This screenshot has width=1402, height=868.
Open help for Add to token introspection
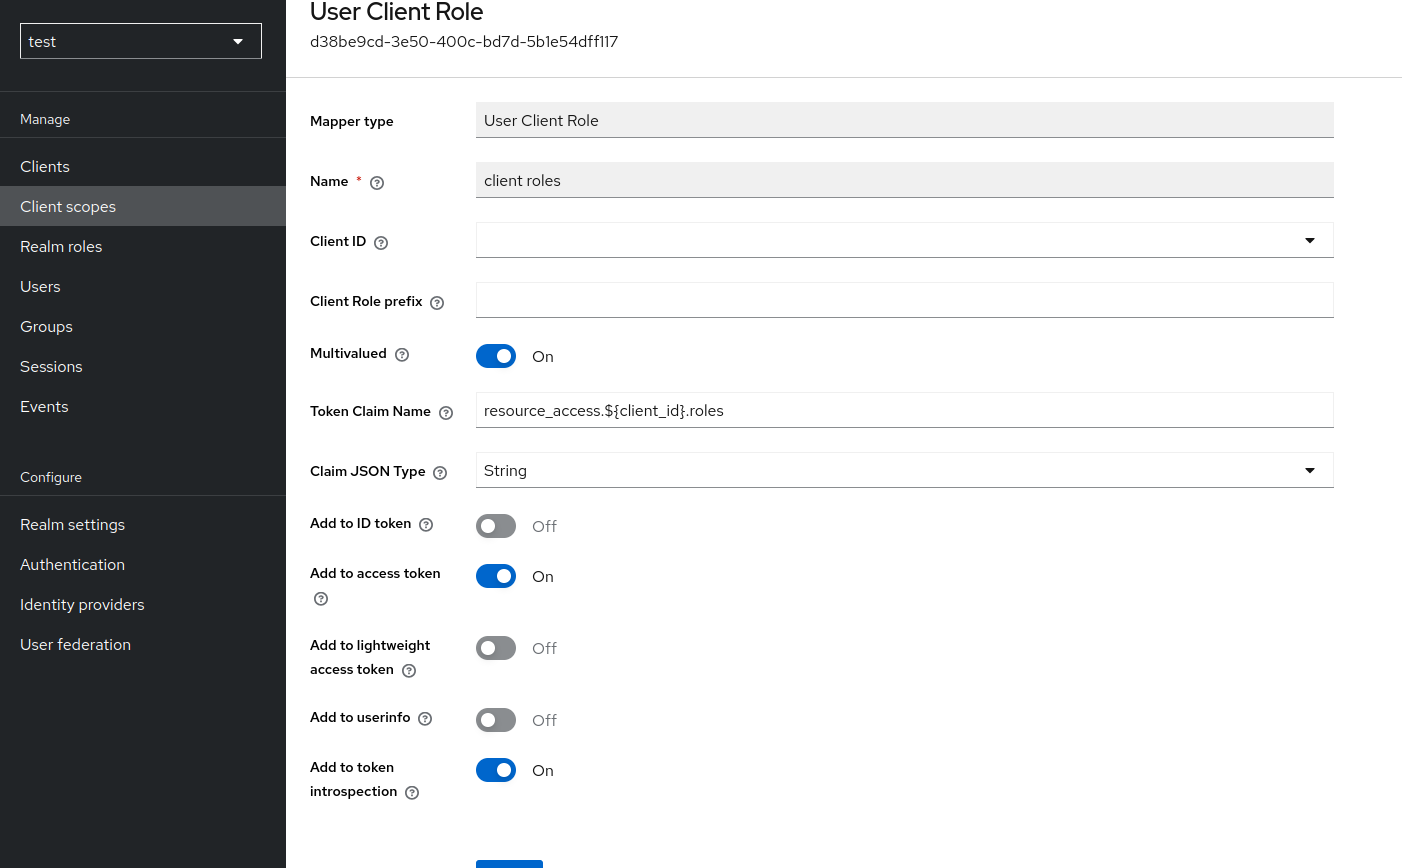point(411,792)
